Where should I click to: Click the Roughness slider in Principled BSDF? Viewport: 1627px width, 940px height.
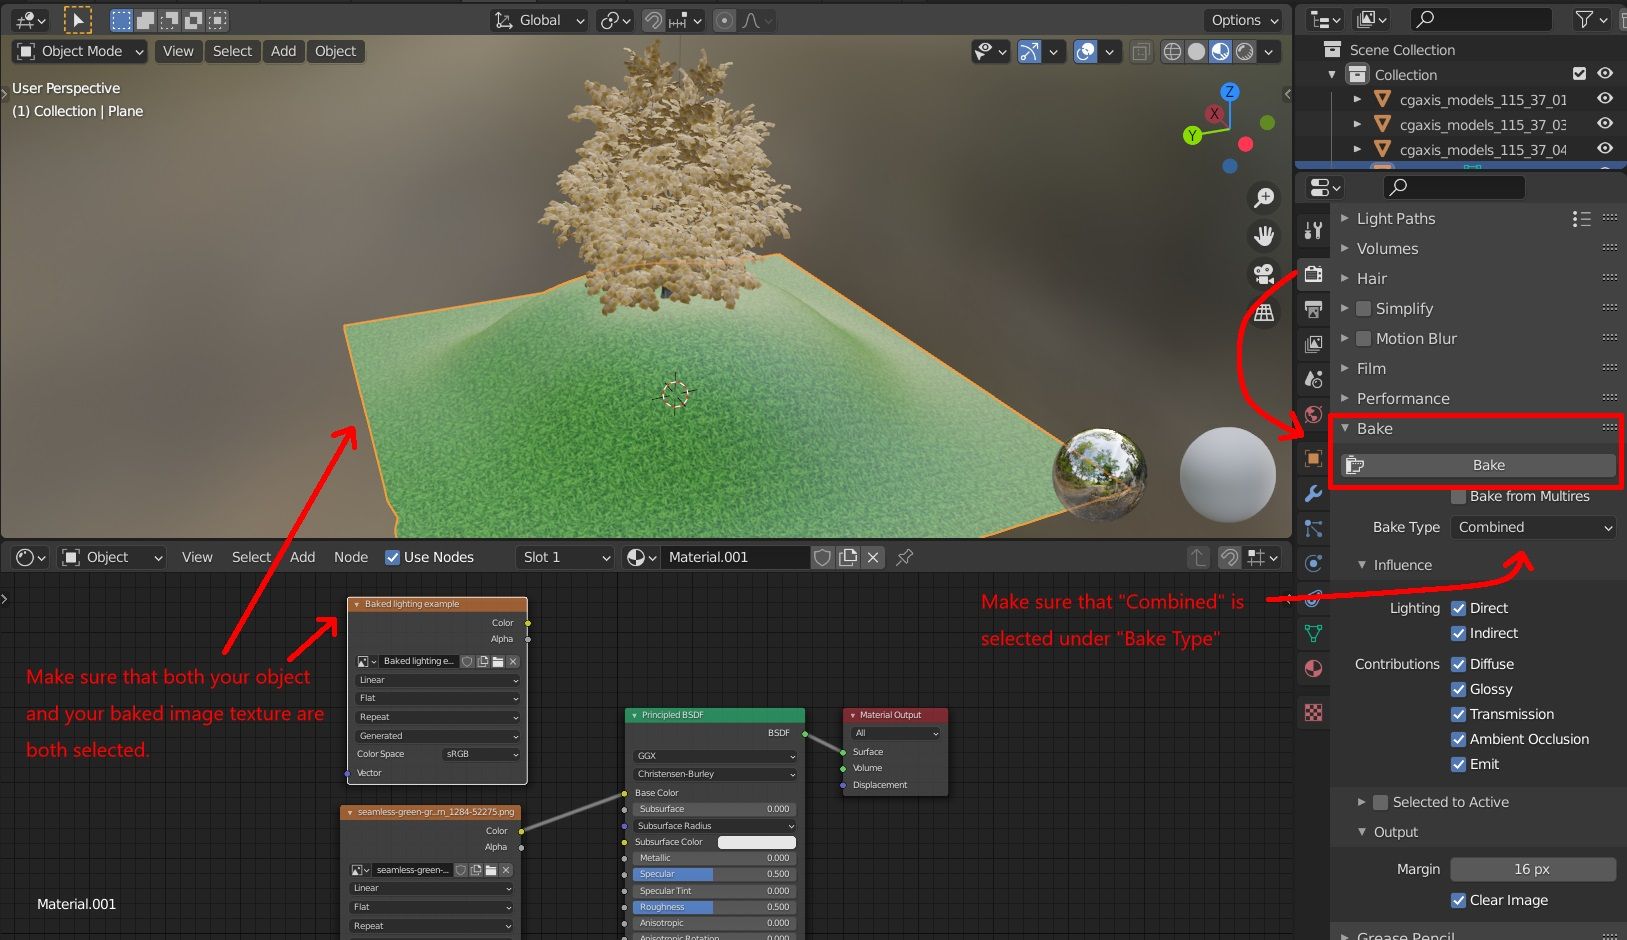click(713, 907)
